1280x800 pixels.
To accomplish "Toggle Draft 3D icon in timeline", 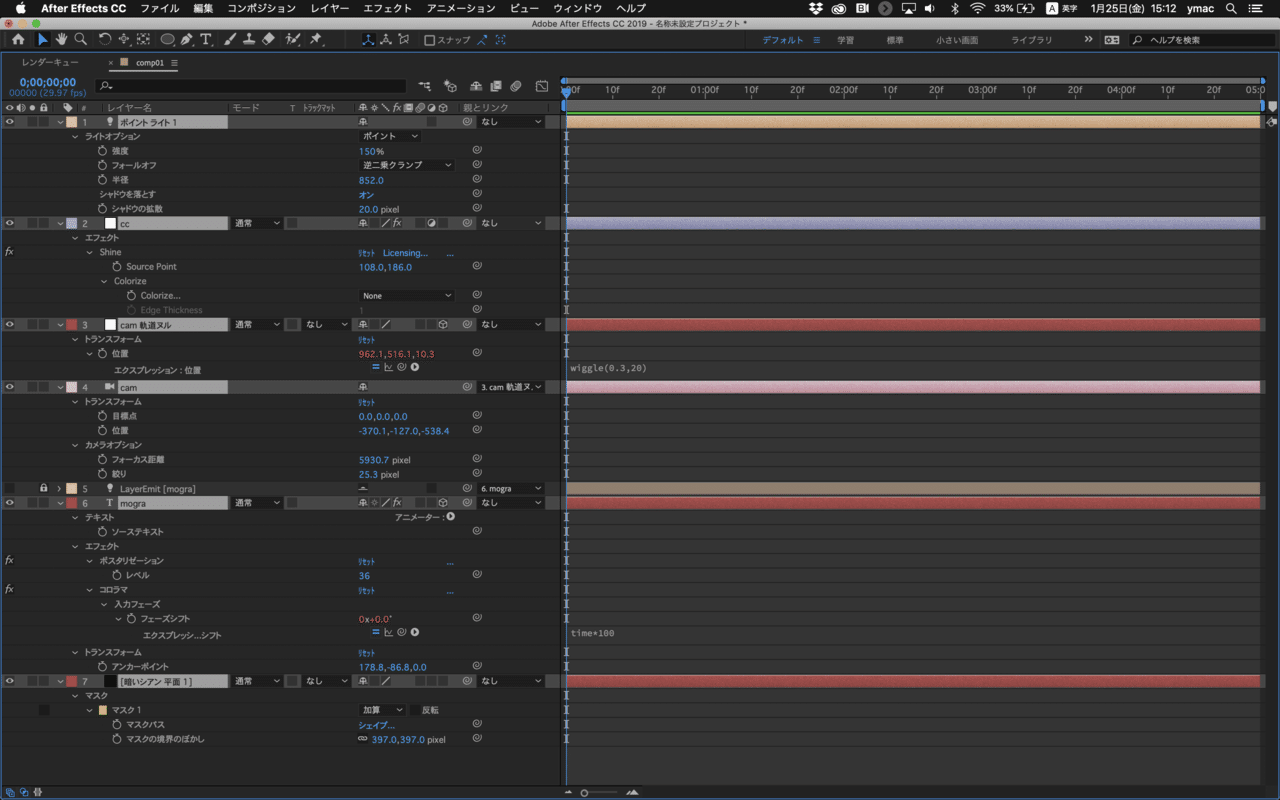I will pyautogui.click(x=451, y=86).
